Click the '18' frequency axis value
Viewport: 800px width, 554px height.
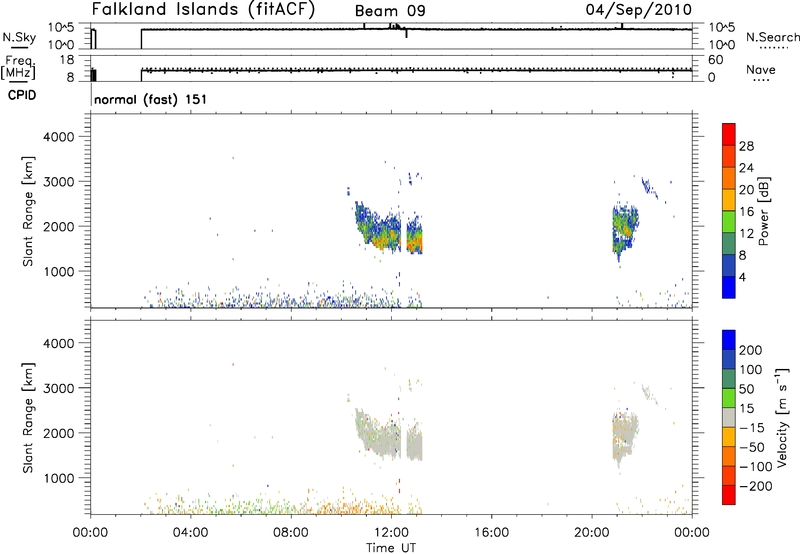pos(67,60)
